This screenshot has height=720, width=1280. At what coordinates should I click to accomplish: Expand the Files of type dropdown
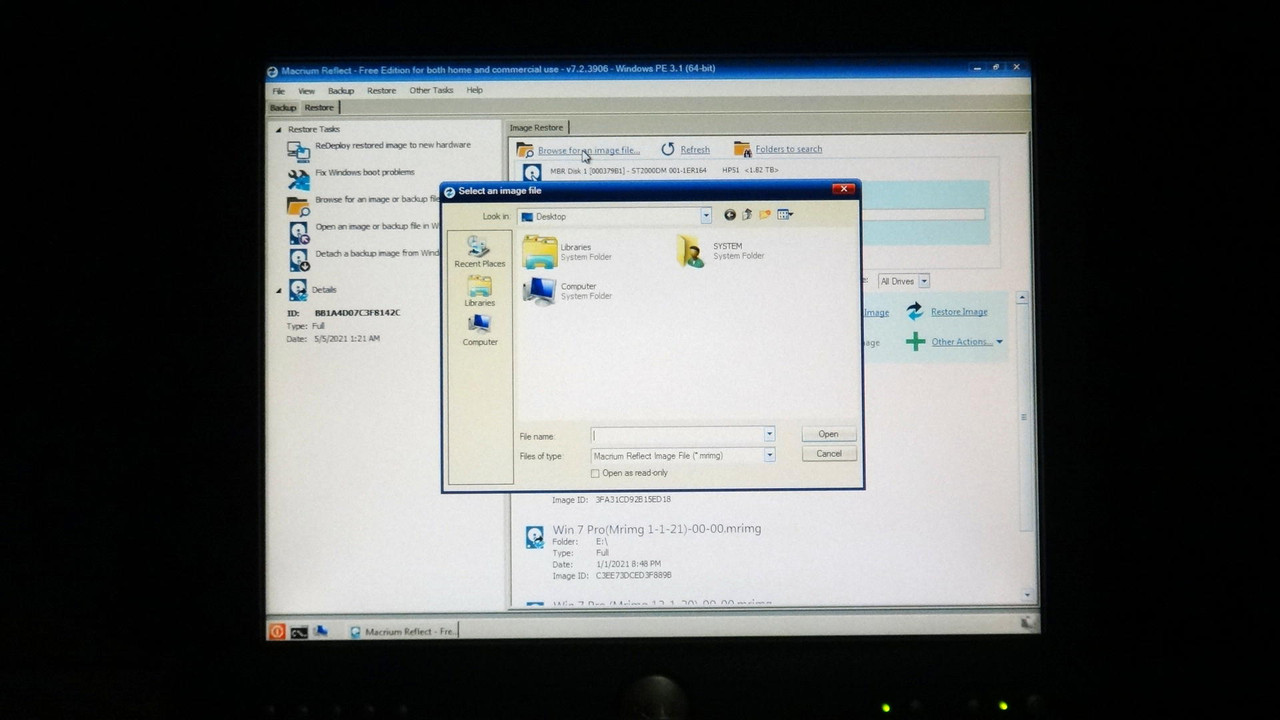[769, 455]
